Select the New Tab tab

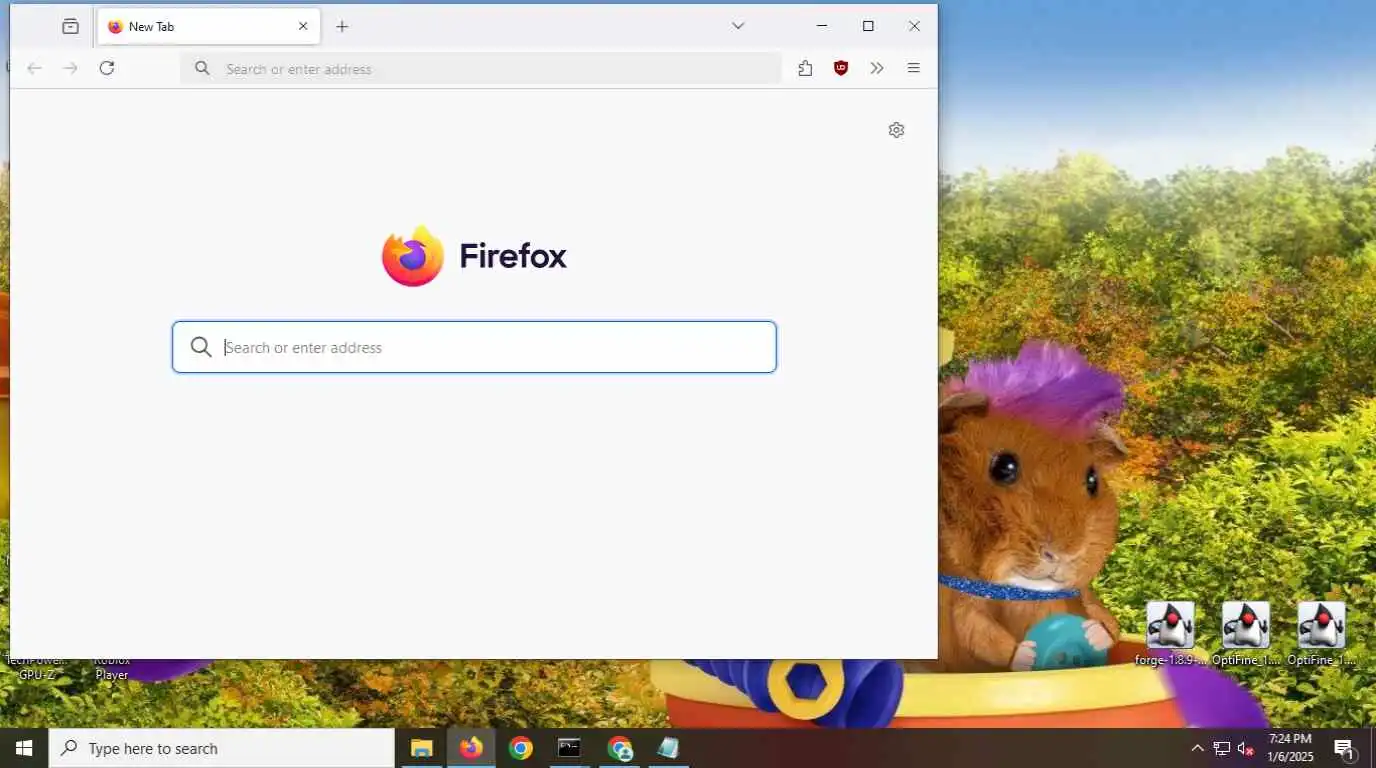pos(209,27)
